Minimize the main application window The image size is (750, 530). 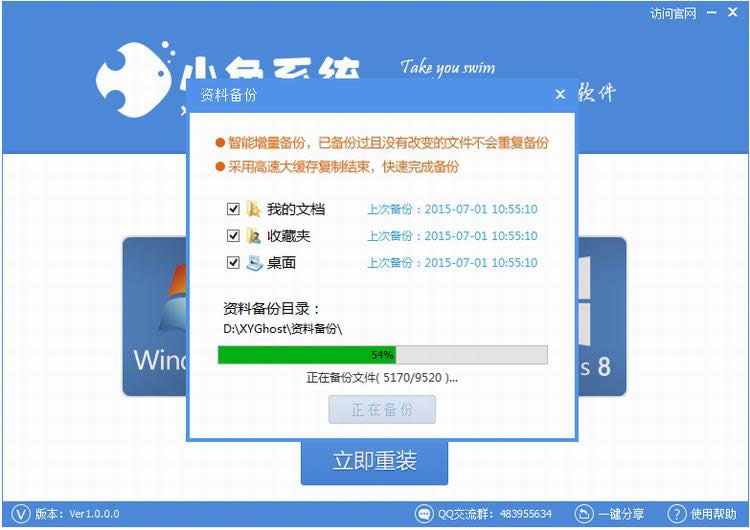click(712, 13)
